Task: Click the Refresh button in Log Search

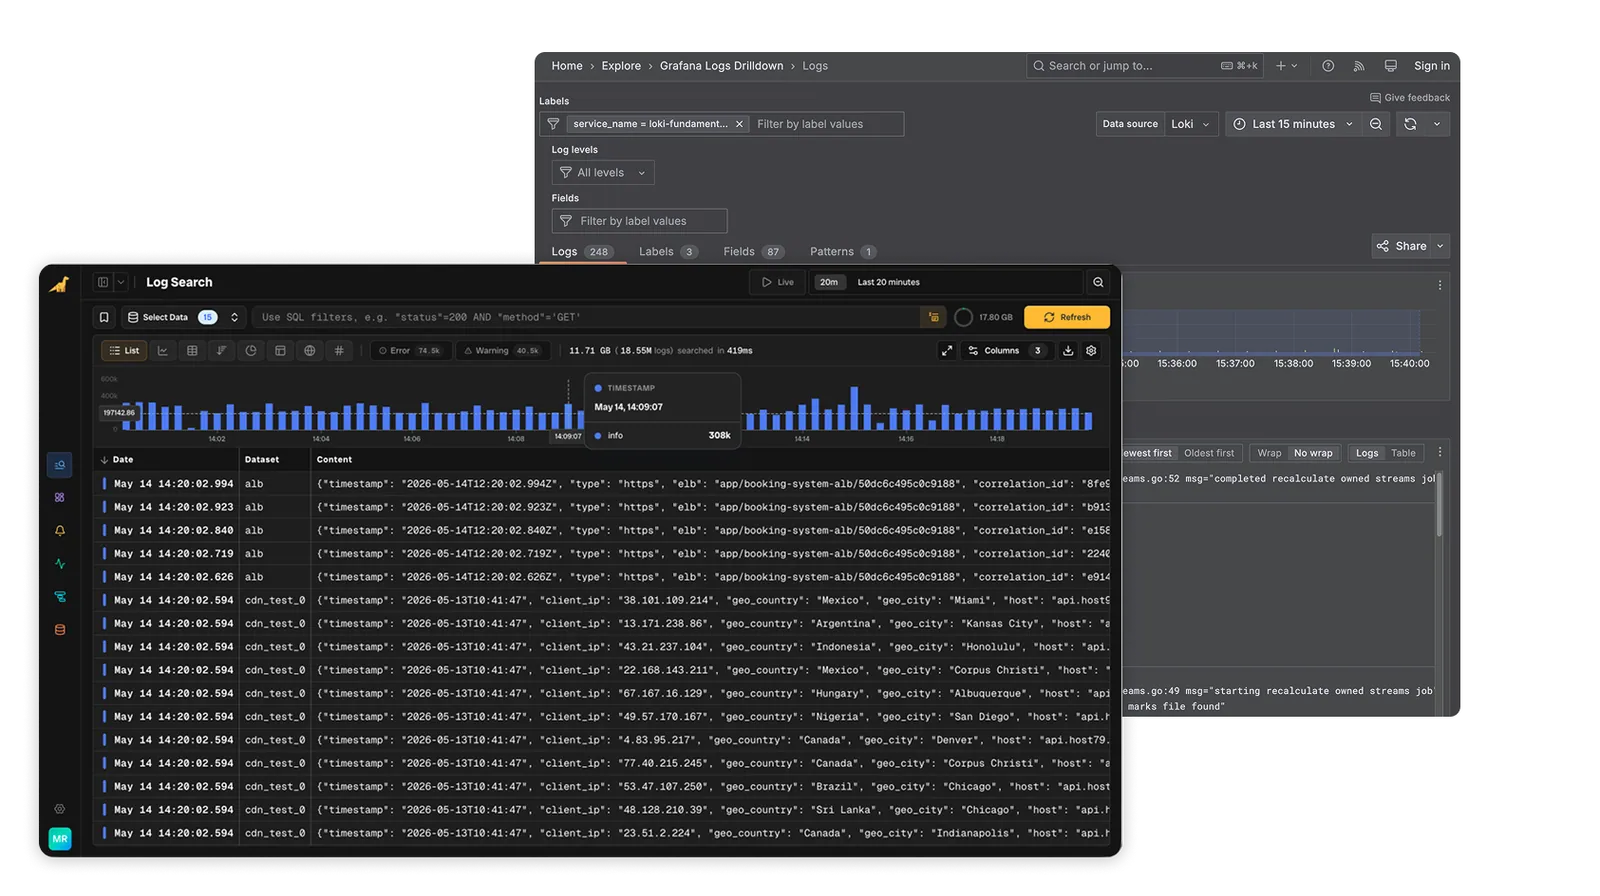Action: [x=1067, y=317]
